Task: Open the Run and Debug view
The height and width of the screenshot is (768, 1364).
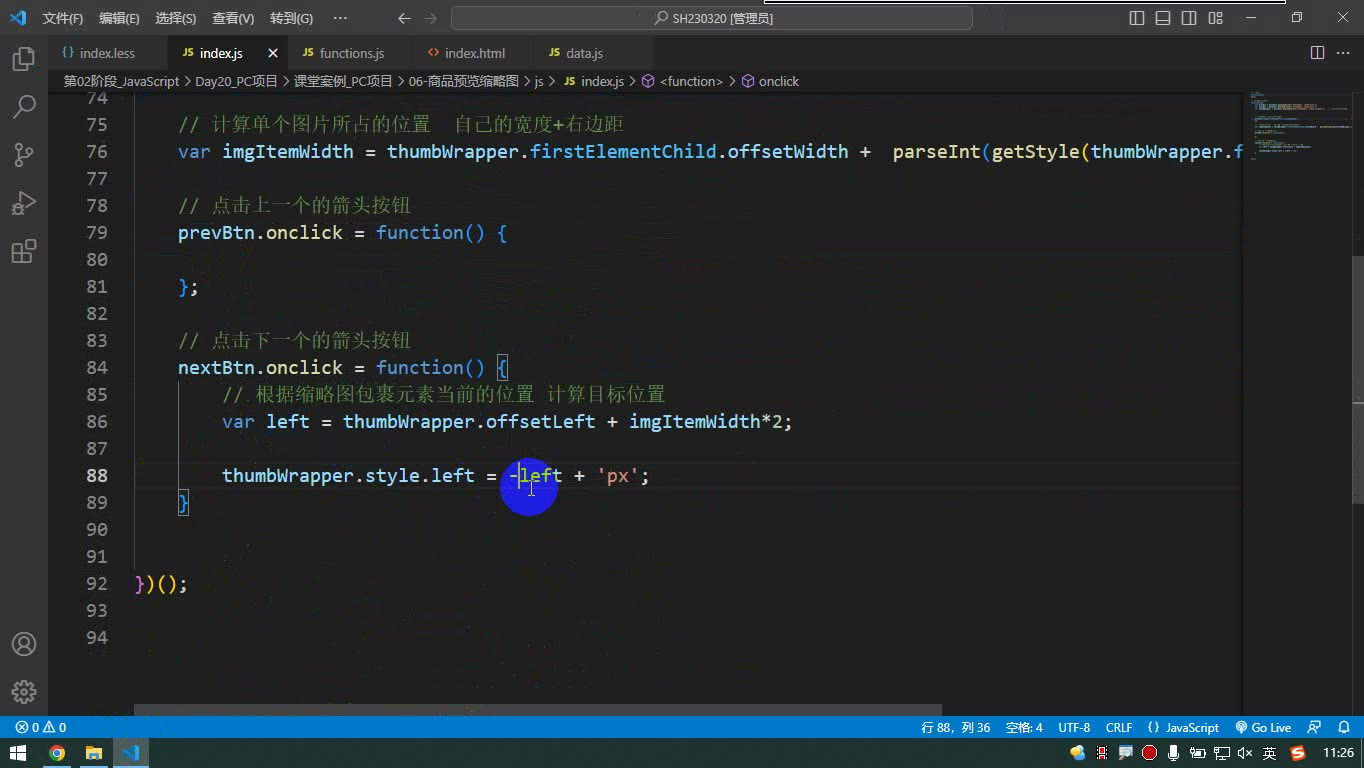Action: click(x=24, y=203)
